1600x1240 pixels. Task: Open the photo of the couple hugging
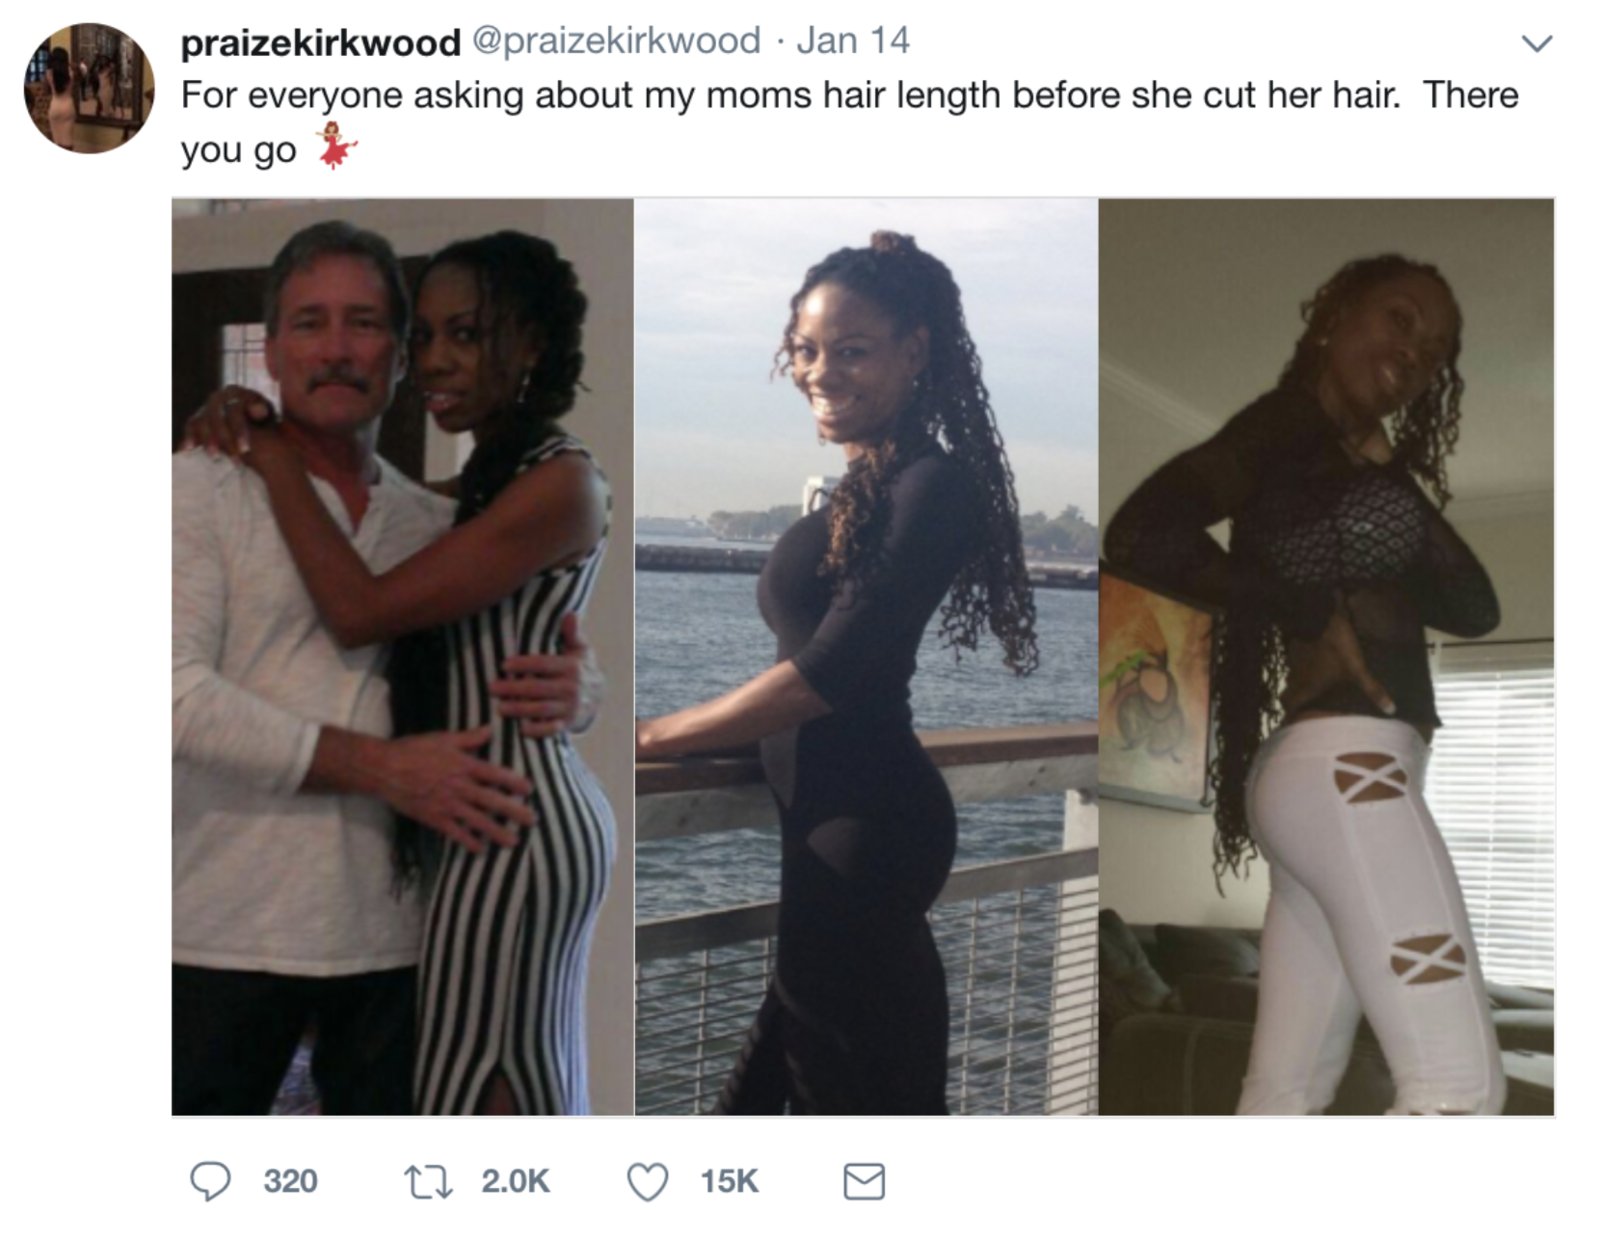pyautogui.click(x=402, y=657)
